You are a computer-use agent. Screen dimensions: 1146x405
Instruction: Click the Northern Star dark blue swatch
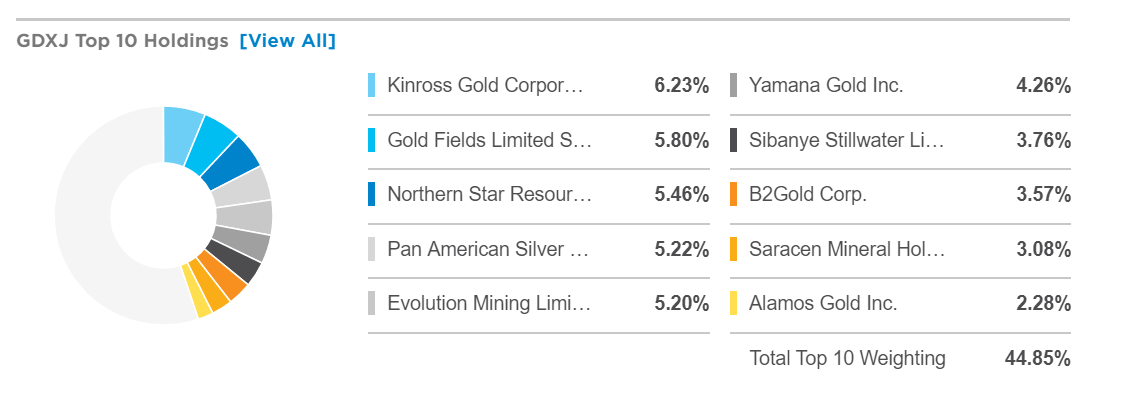(372, 194)
